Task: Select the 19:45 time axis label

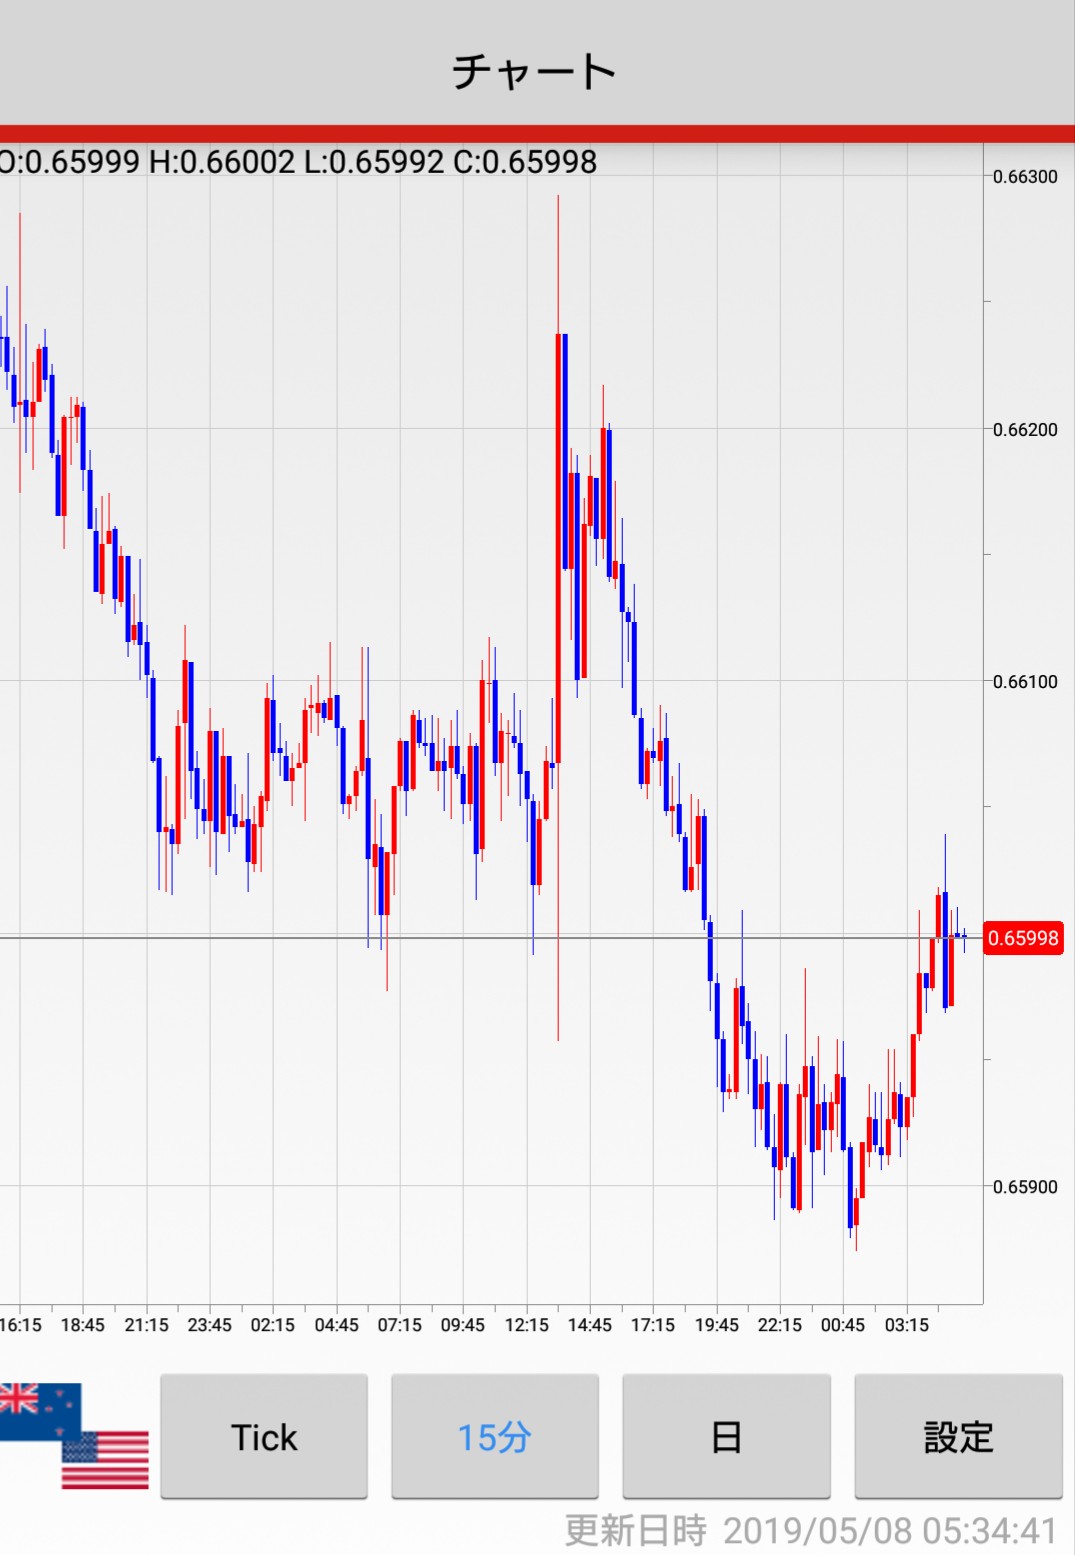Action: point(716,1325)
